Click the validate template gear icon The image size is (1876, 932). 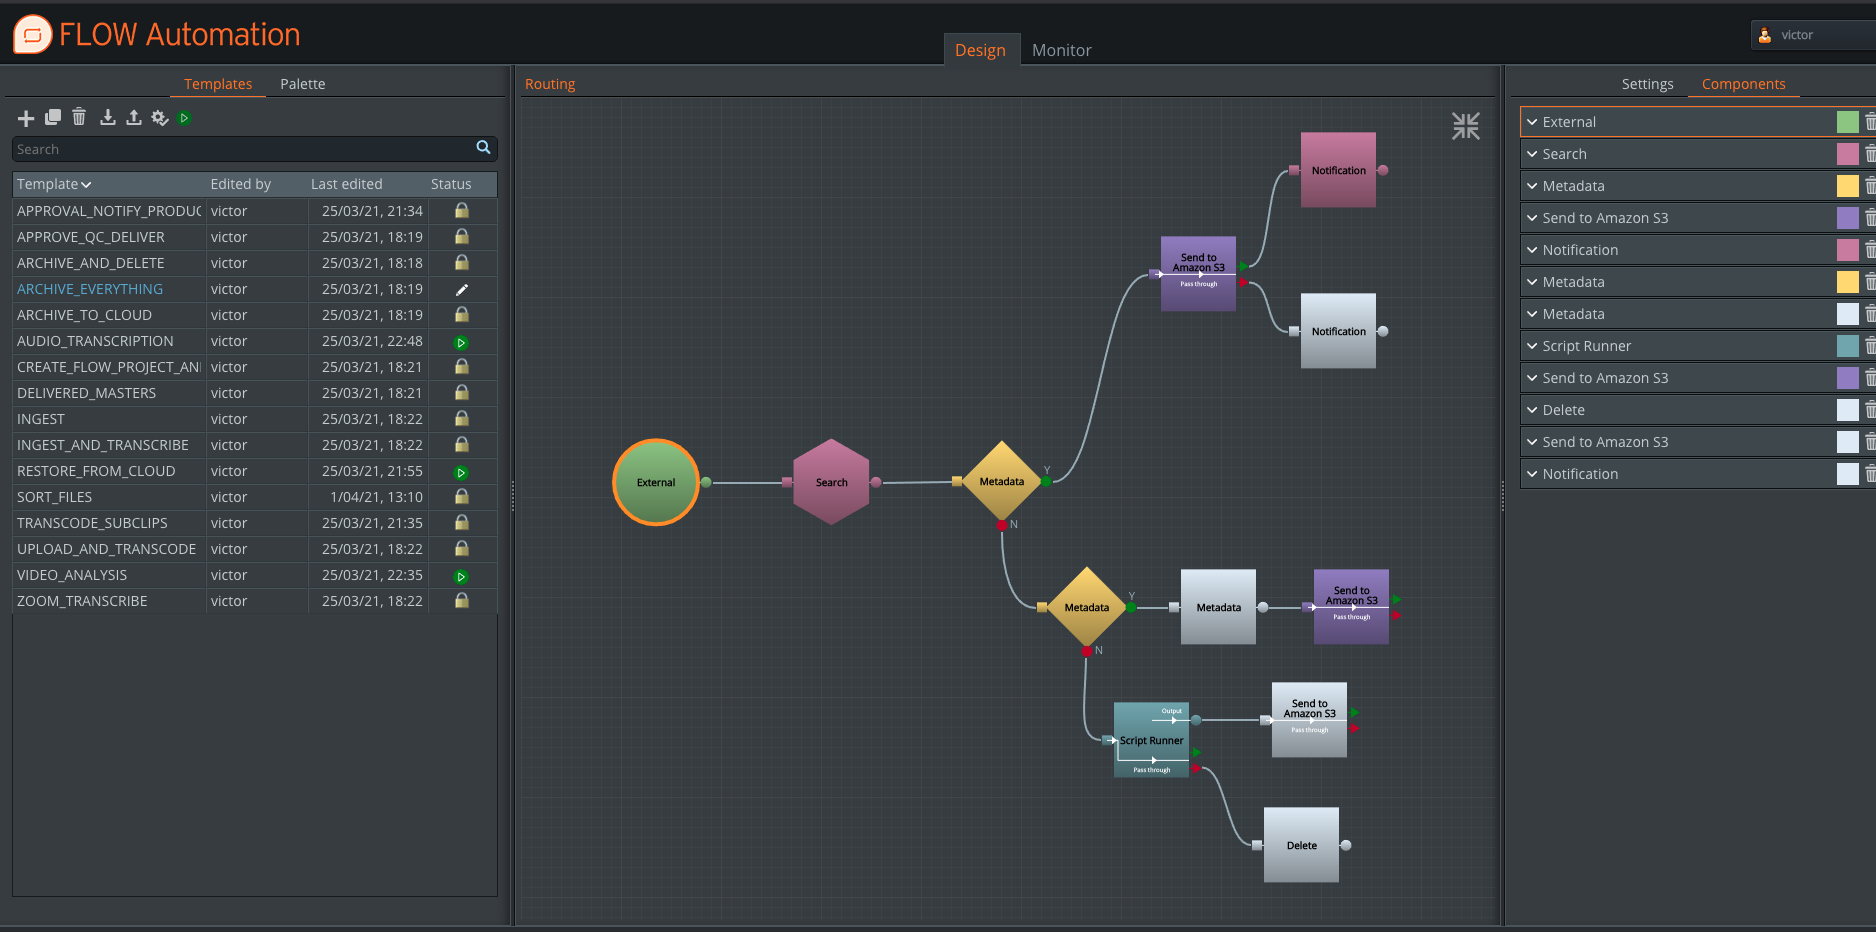pos(159,118)
